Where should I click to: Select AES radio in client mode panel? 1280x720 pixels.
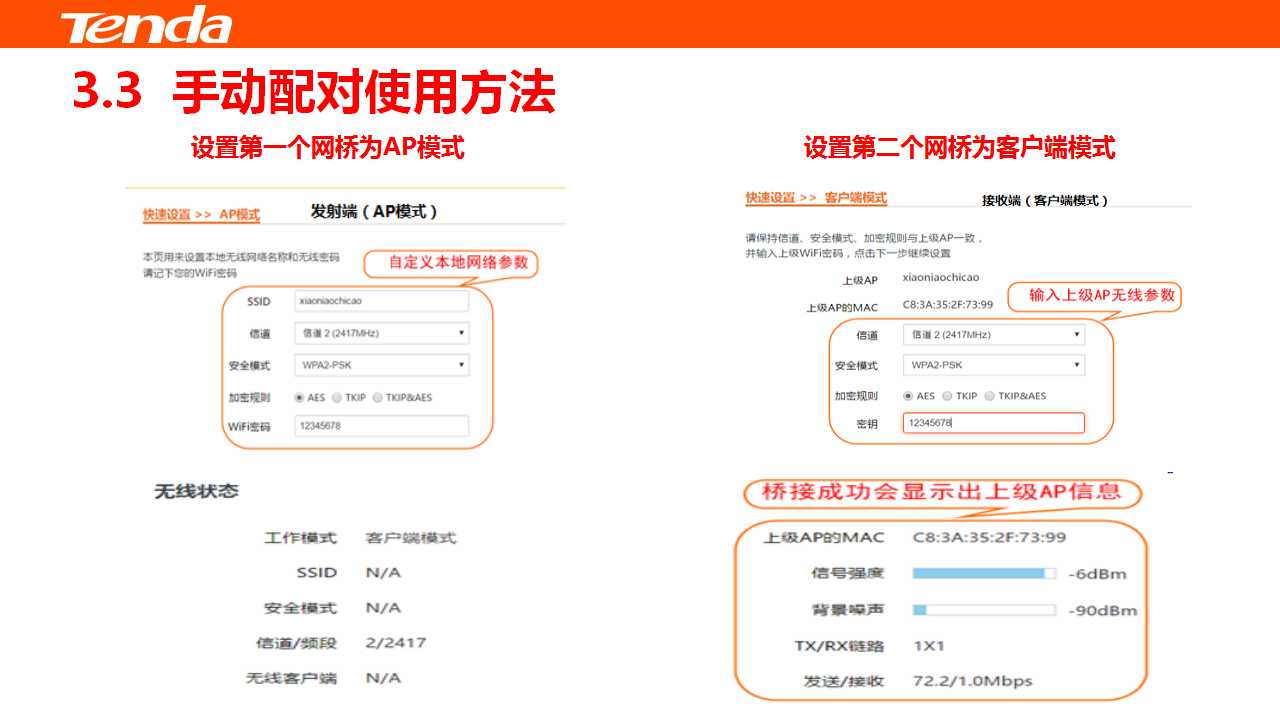[x=908, y=396]
